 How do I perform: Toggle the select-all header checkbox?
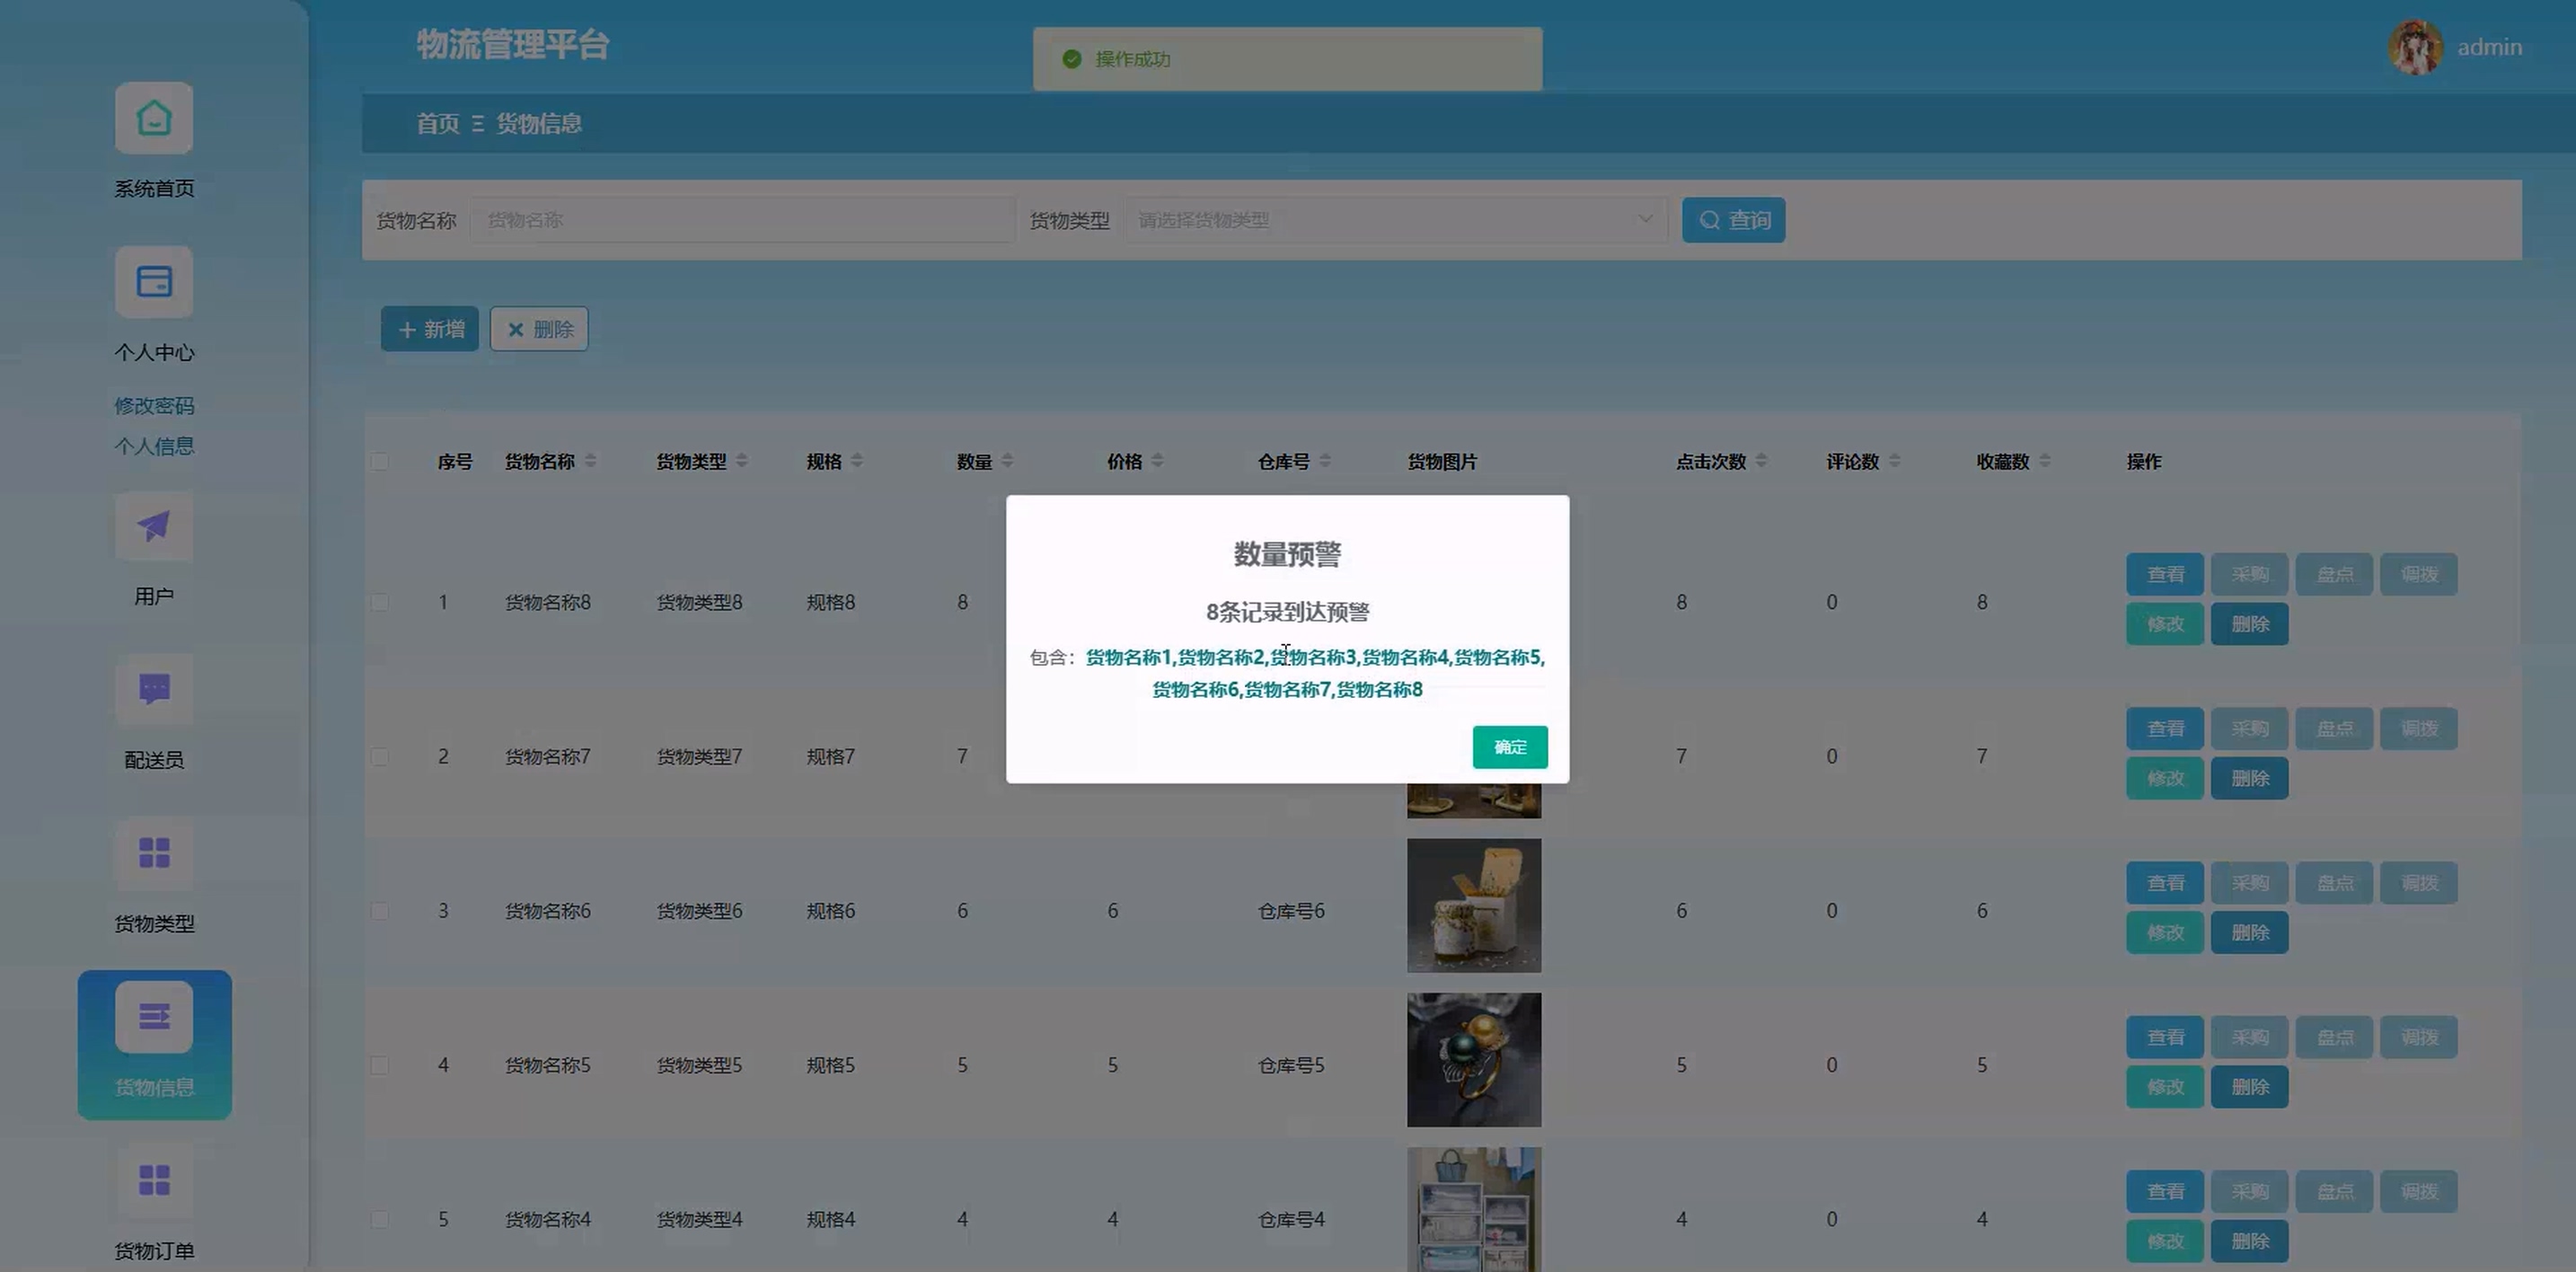(380, 461)
